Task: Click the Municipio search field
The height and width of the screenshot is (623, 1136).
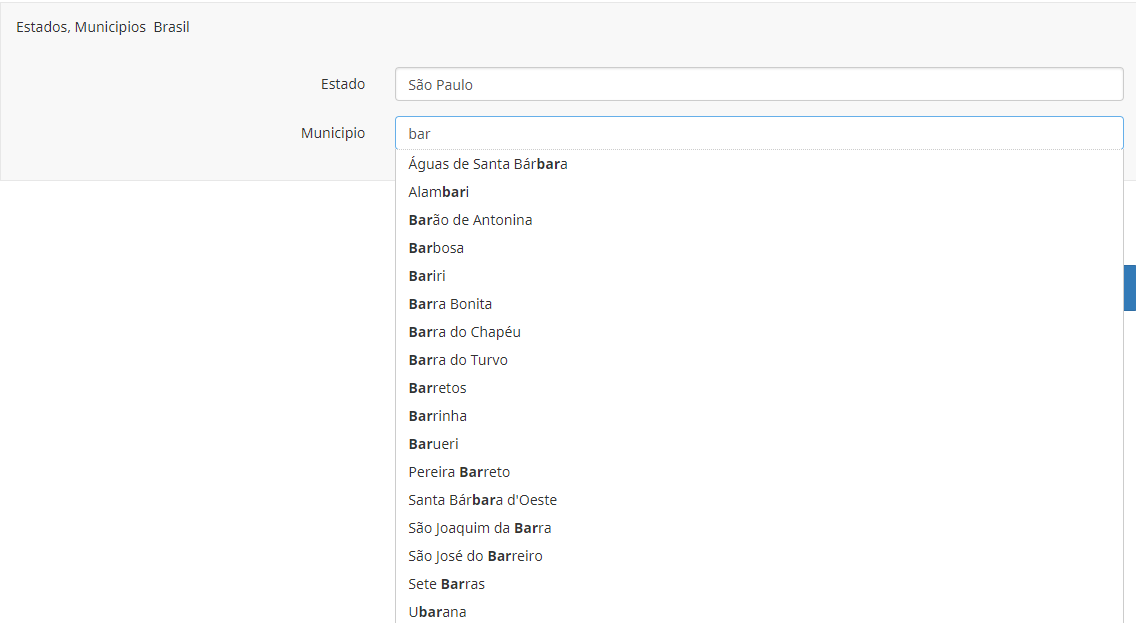Action: tap(758, 133)
